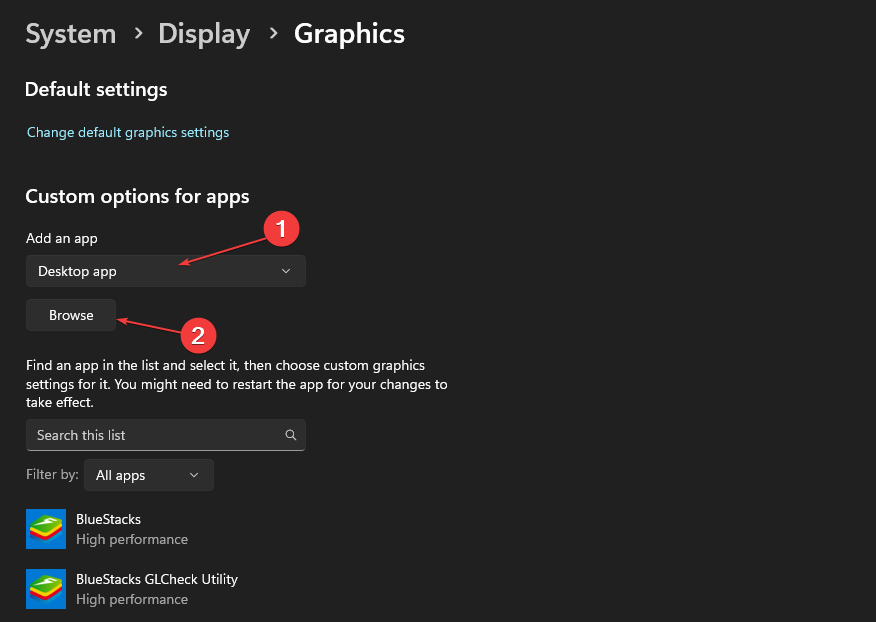Click the High performance label under BlueStacks

[132, 539]
